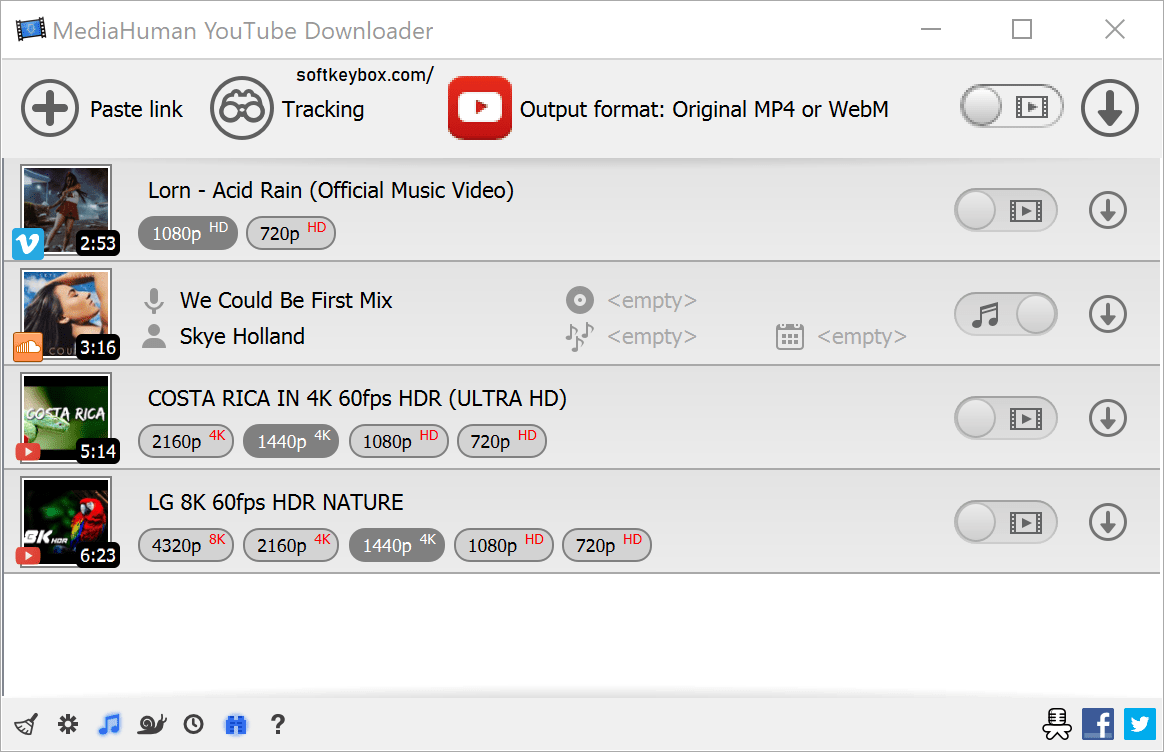Open preferences via gear icon

[x=67, y=723]
